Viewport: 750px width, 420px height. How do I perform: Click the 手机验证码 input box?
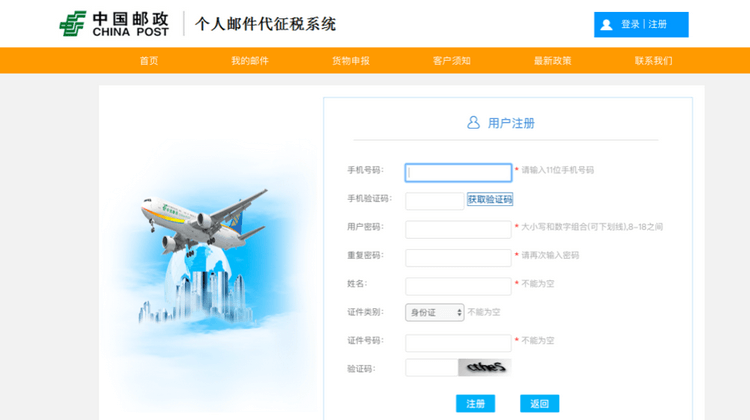434,201
